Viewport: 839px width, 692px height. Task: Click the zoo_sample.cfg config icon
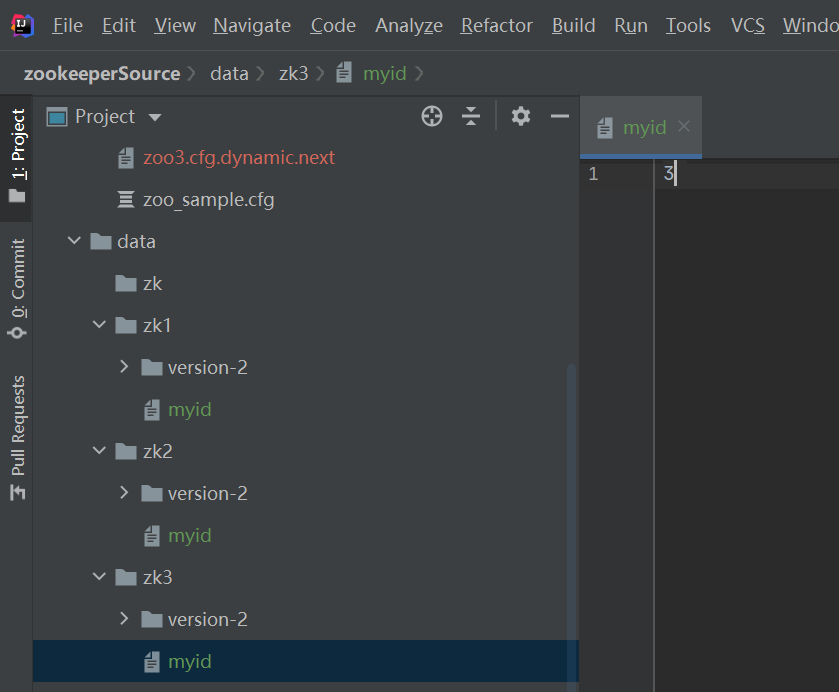click(126, 200)
